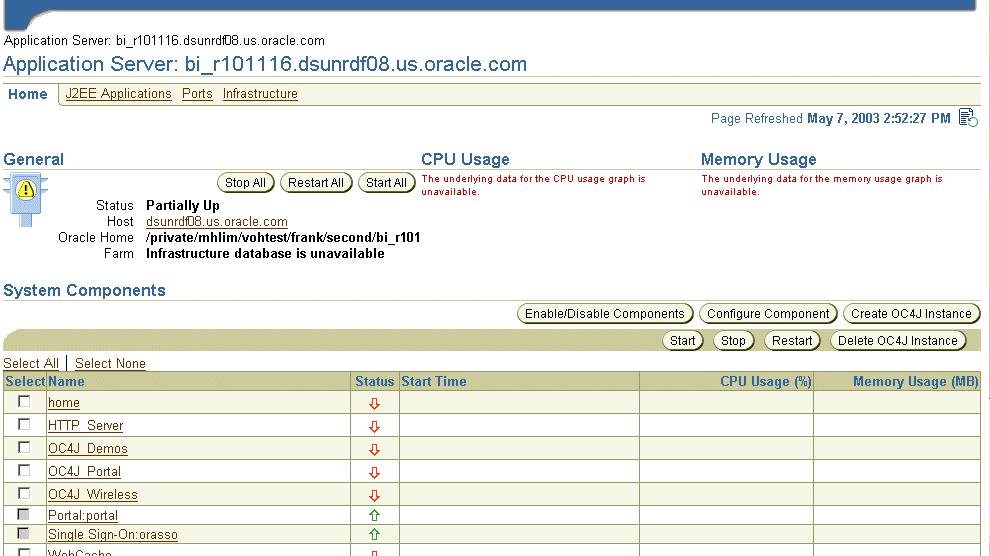Open the OC4J_Demos link
The image size is (990, 556).
tap(88, 449)
